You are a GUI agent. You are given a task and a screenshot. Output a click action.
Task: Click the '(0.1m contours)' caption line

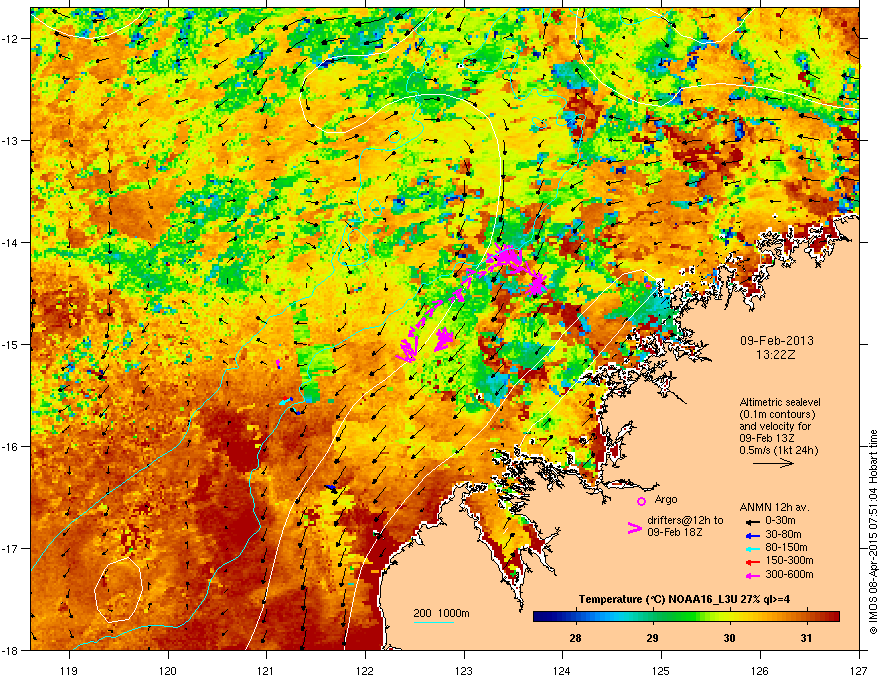[x=777, y=414]
